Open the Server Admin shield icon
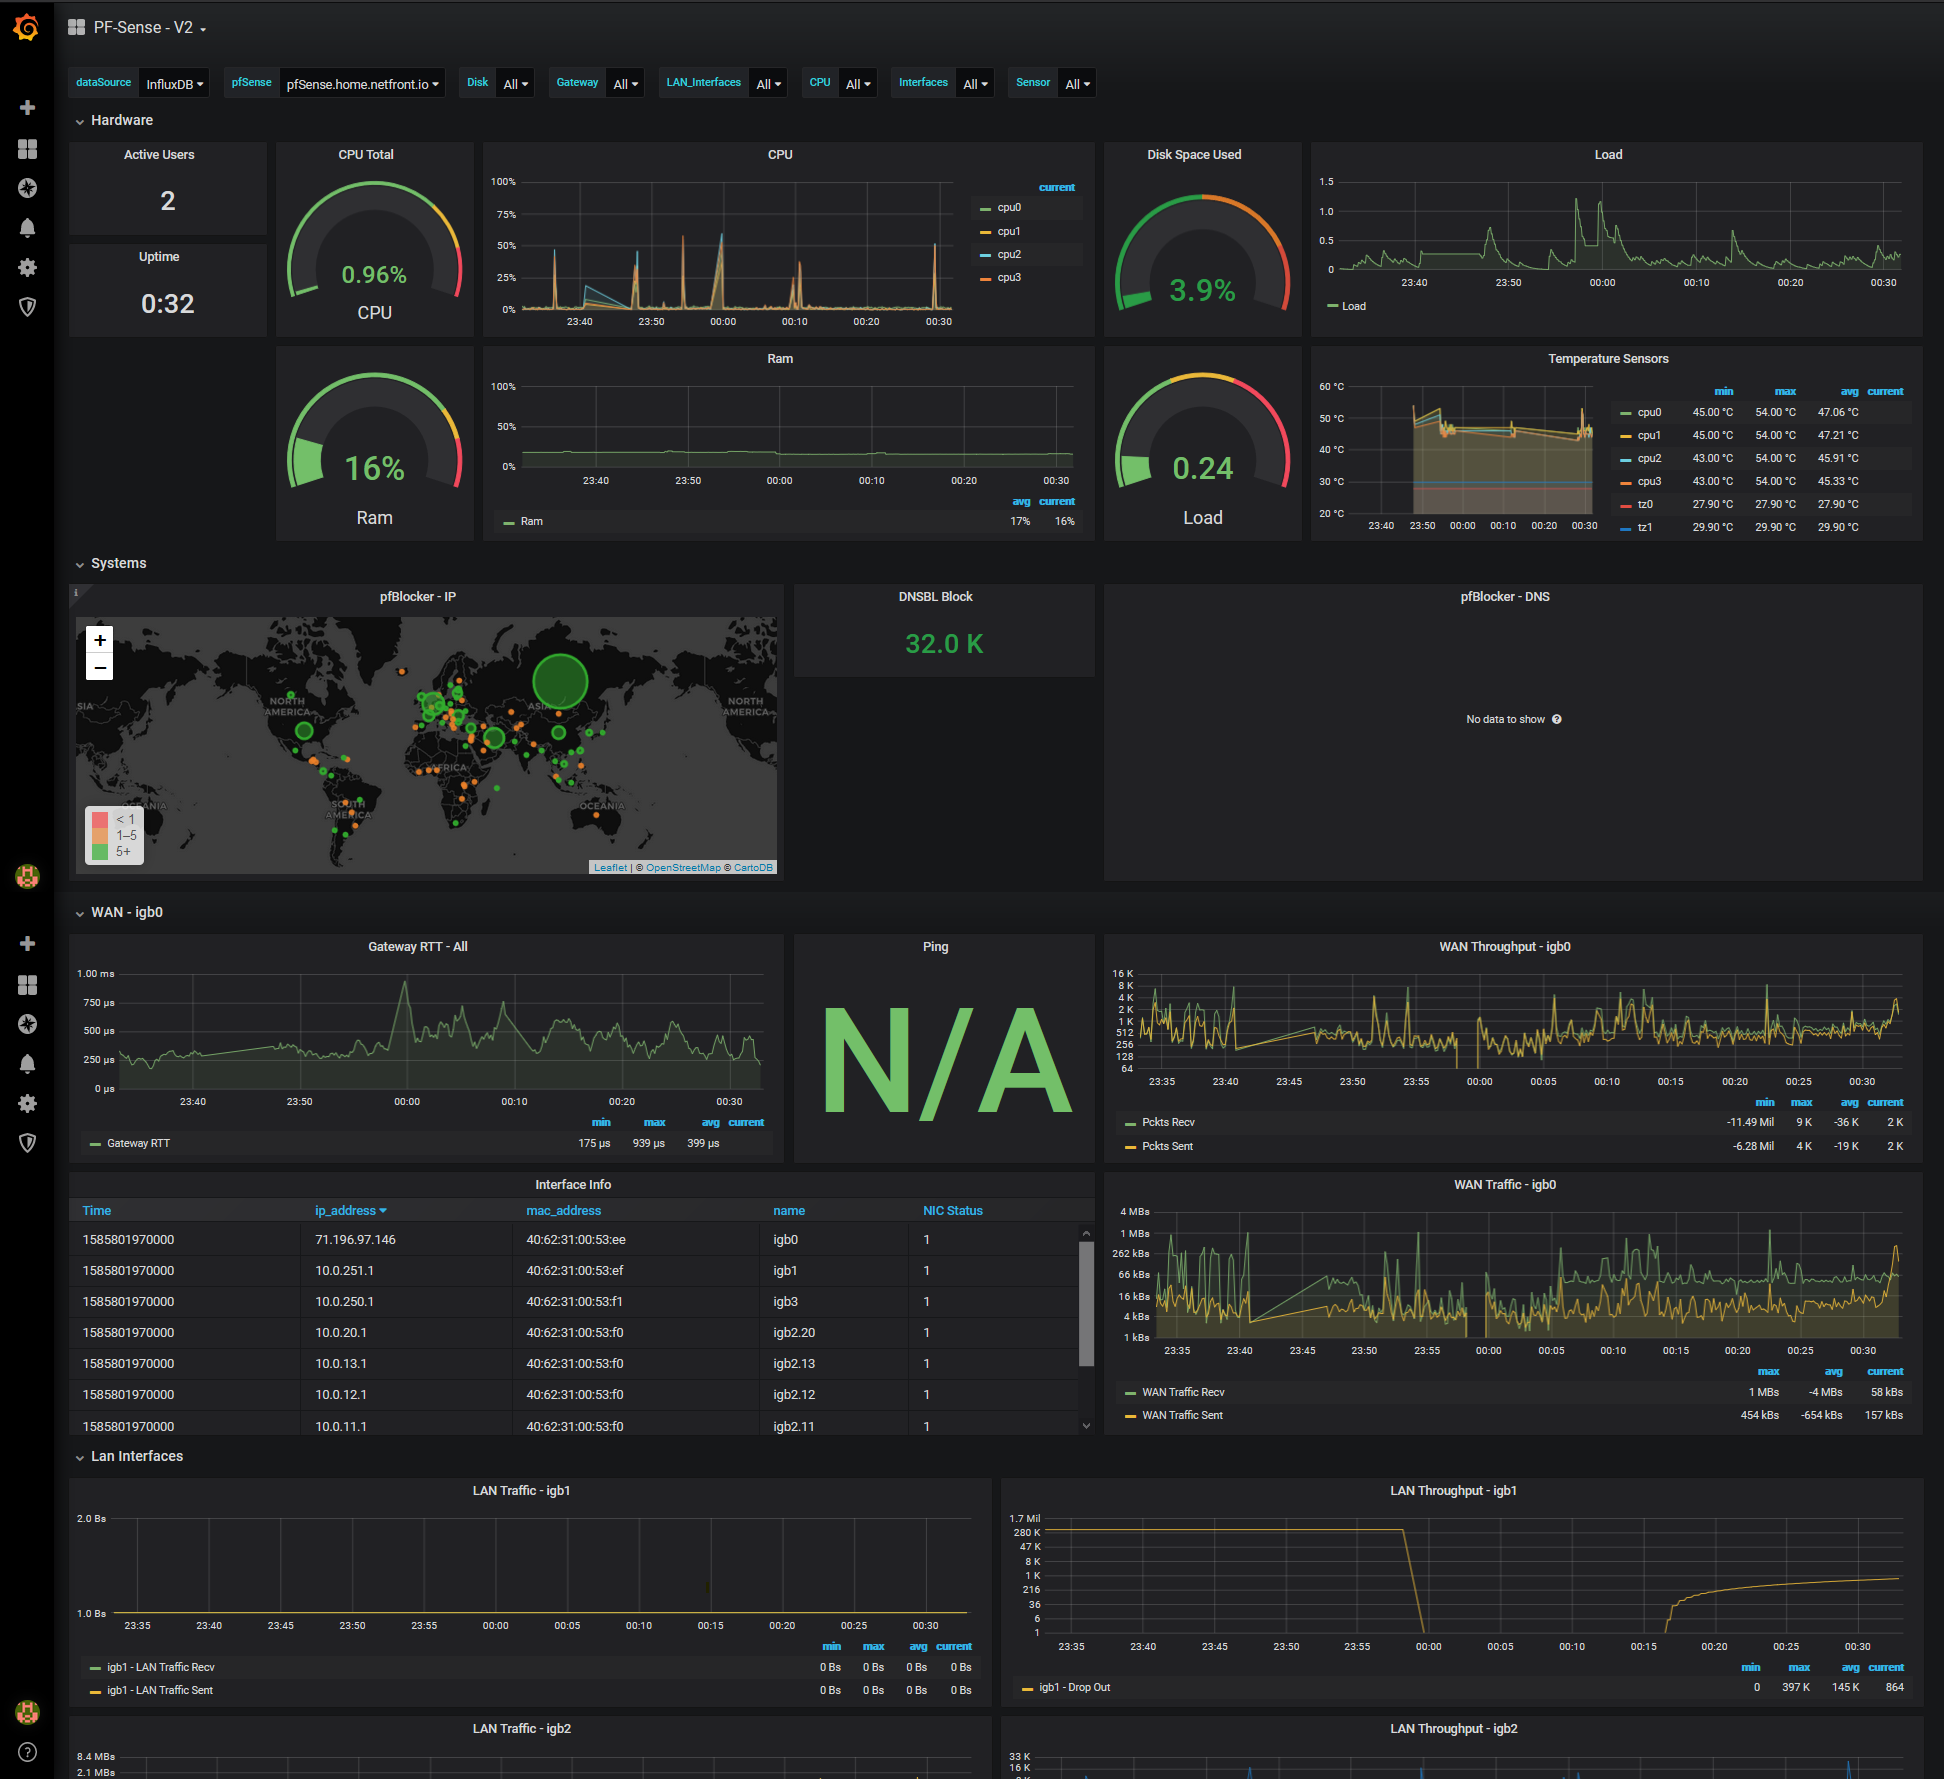This screenshot has height=1779, width=1944. coord(27,307)
